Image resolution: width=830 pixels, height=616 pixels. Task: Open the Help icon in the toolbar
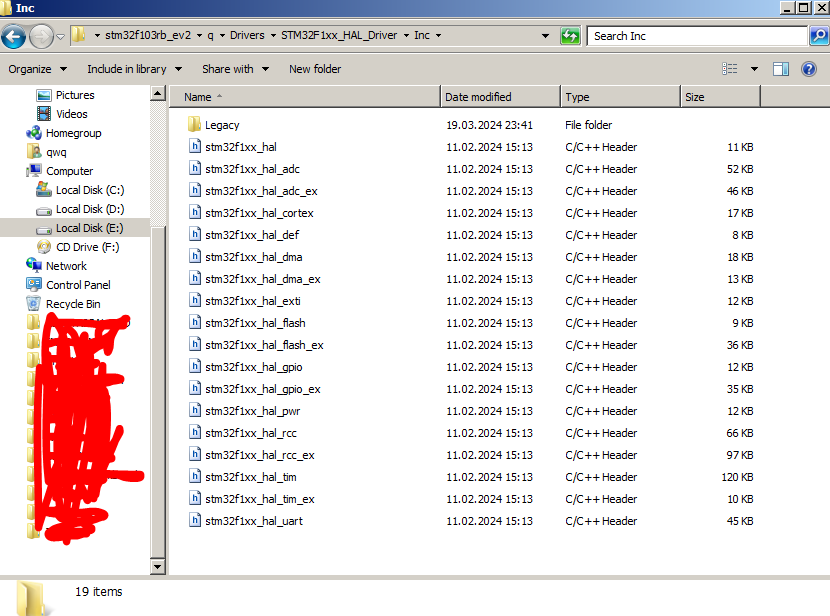point(808,69)
